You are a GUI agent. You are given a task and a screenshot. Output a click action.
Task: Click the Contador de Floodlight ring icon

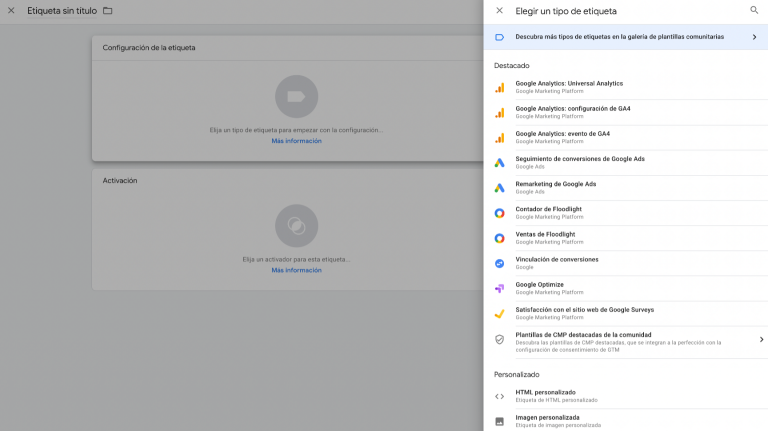499,213
